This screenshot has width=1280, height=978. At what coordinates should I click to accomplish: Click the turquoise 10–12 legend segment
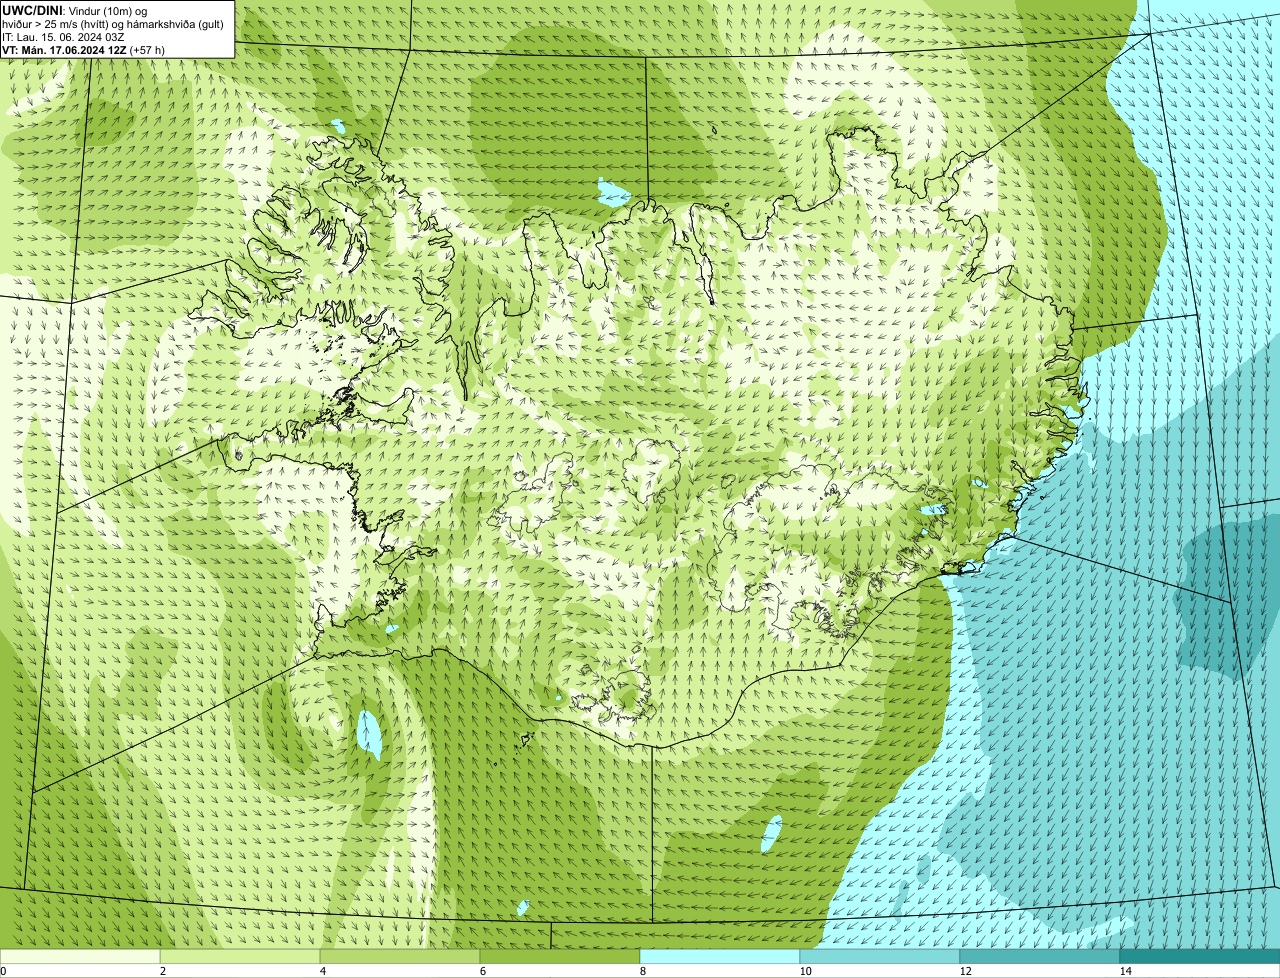tap(880, 956)
